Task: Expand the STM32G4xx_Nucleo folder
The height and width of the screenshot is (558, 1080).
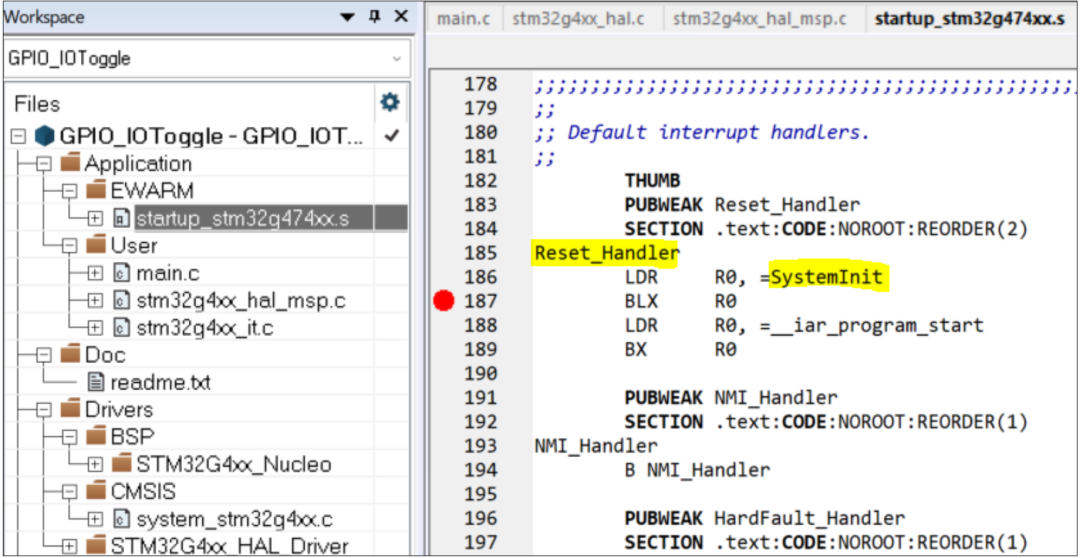Action: (95, 465)
